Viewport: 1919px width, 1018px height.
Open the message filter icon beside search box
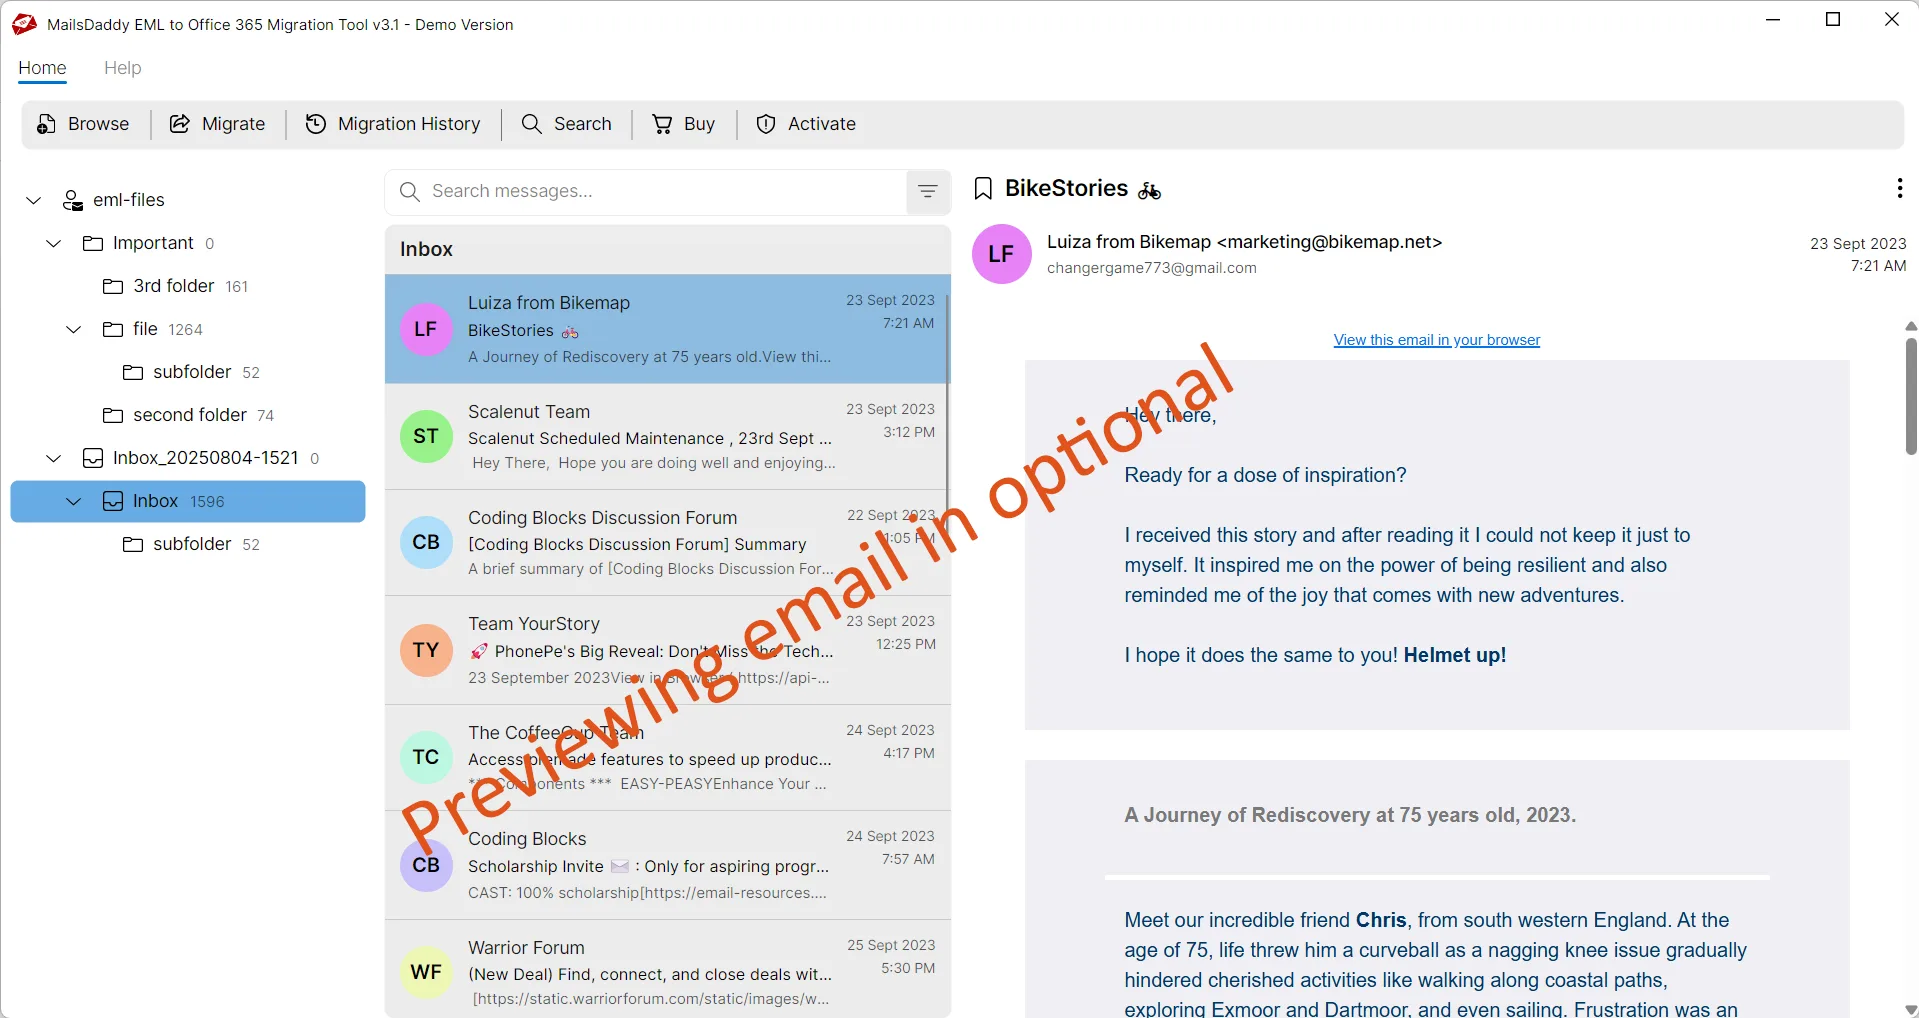926,191
